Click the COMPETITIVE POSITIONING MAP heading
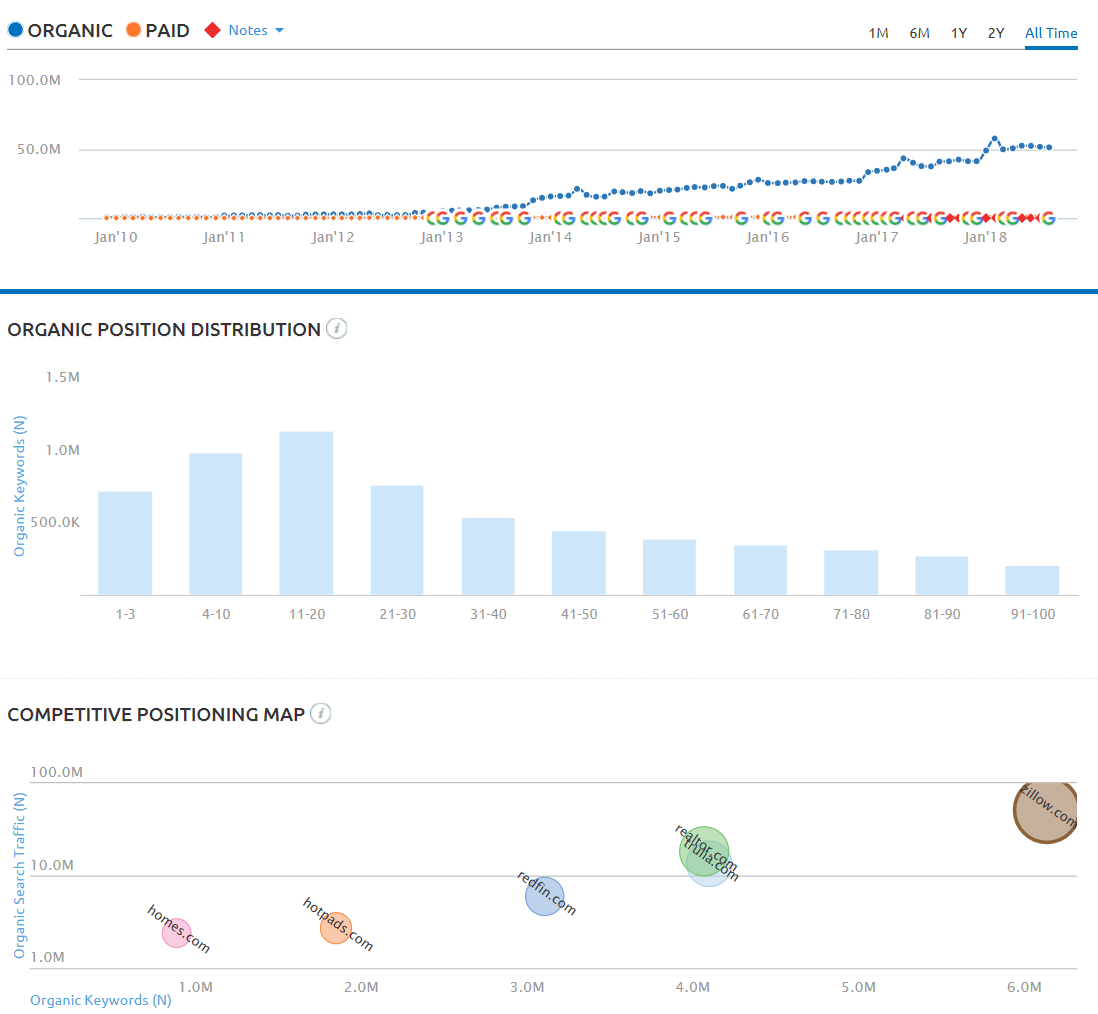This screenshot has width=1098, height=1014. pos(156,714)
